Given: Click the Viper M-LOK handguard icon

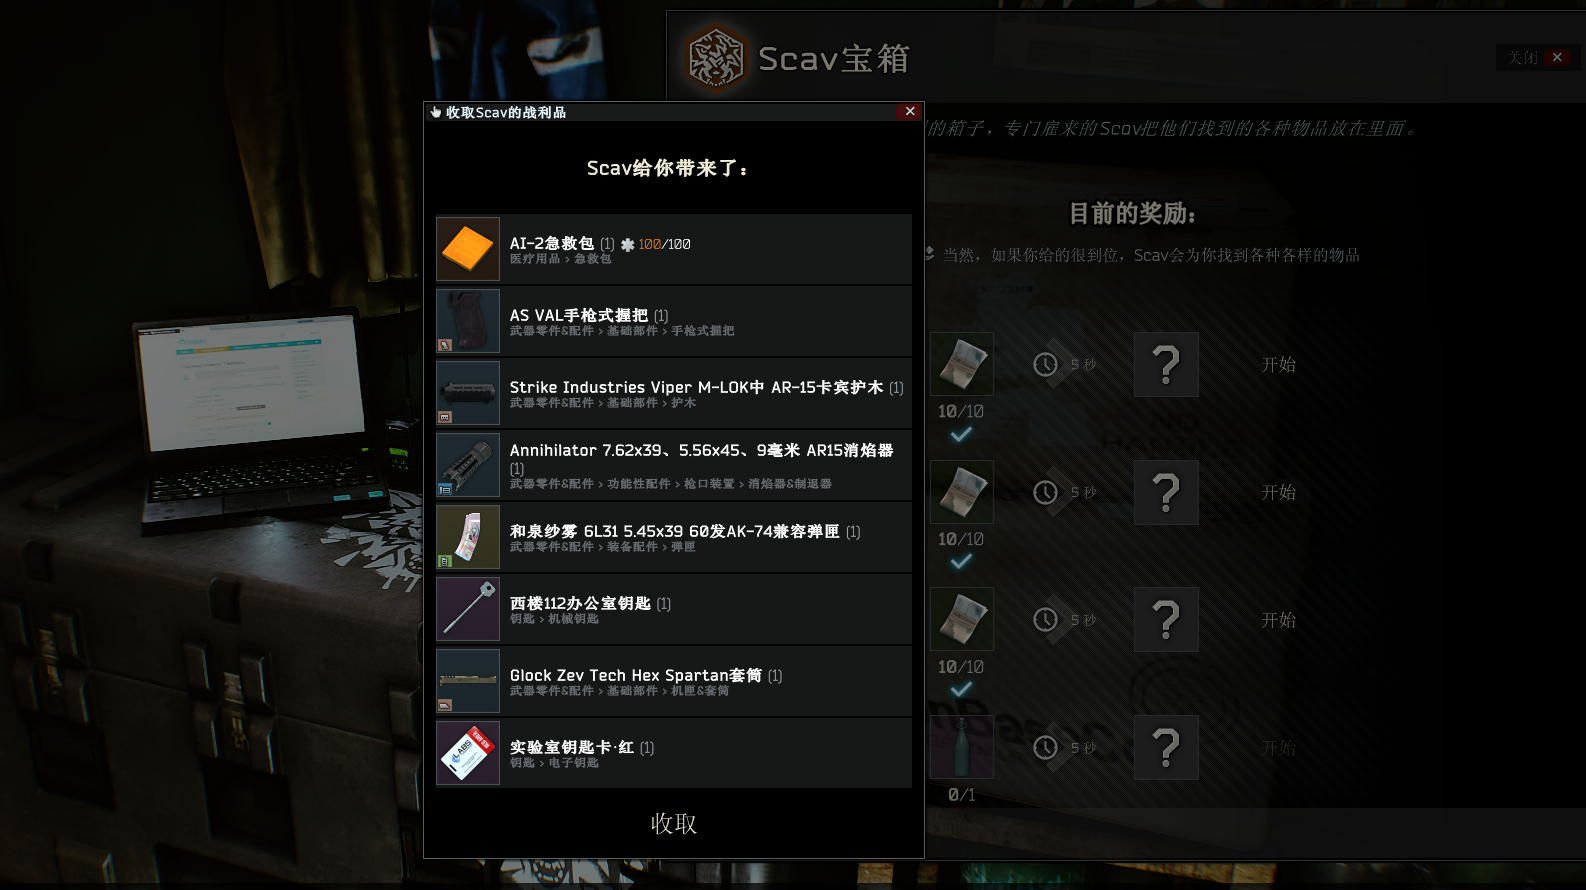Looking at the screenshot, I should pos(468,393).
